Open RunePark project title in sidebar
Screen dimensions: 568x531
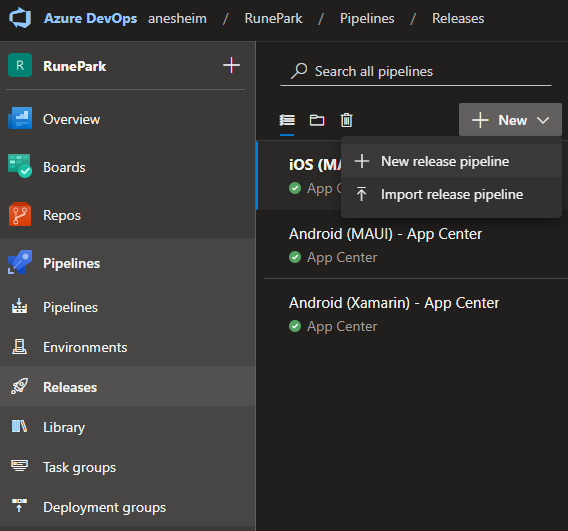[x=75, y=66]
